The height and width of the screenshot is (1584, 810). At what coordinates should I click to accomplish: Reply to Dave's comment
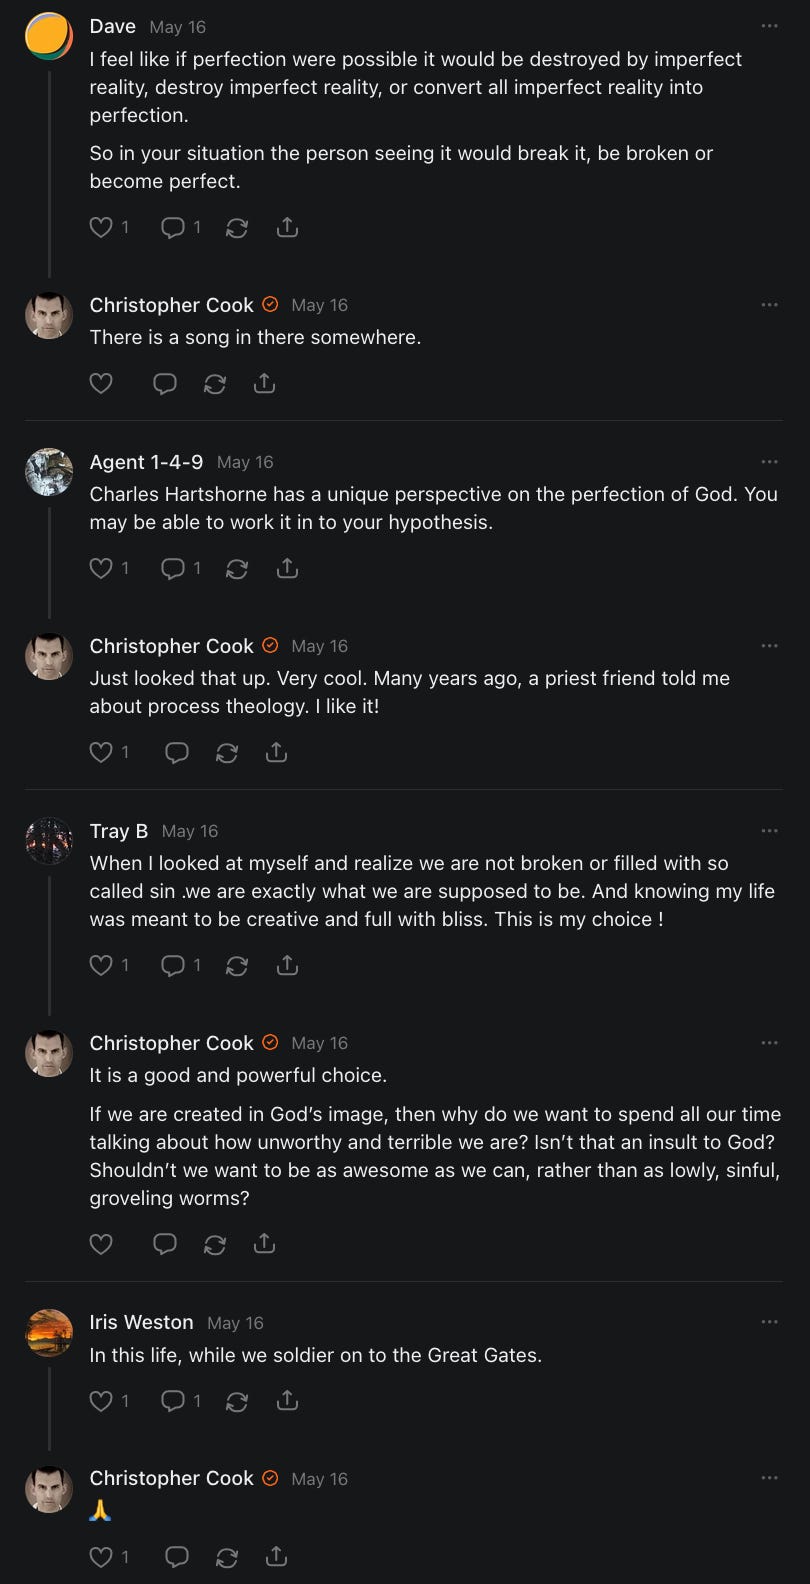point(173,228)
